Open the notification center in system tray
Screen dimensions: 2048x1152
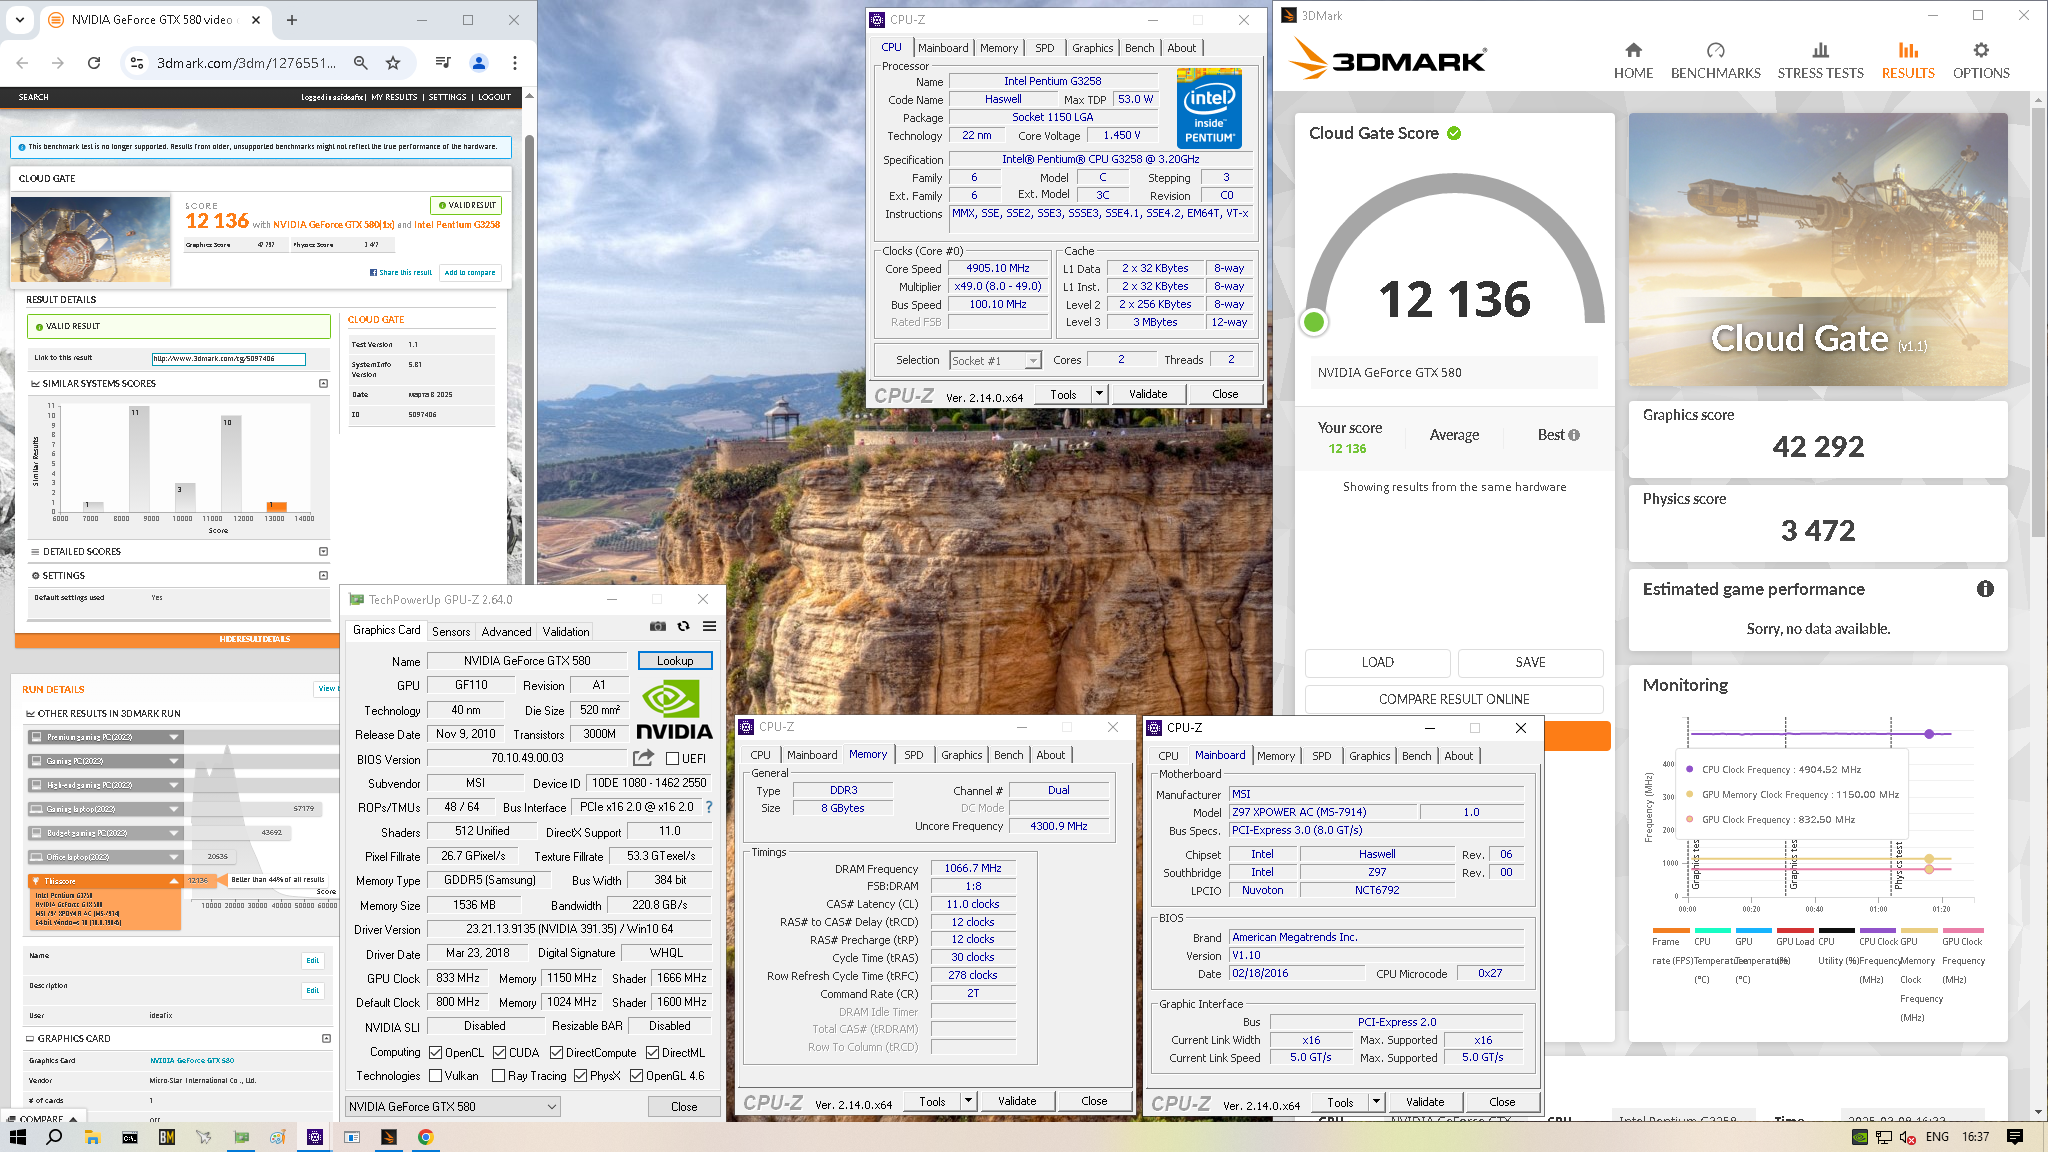(2015, 1137)
